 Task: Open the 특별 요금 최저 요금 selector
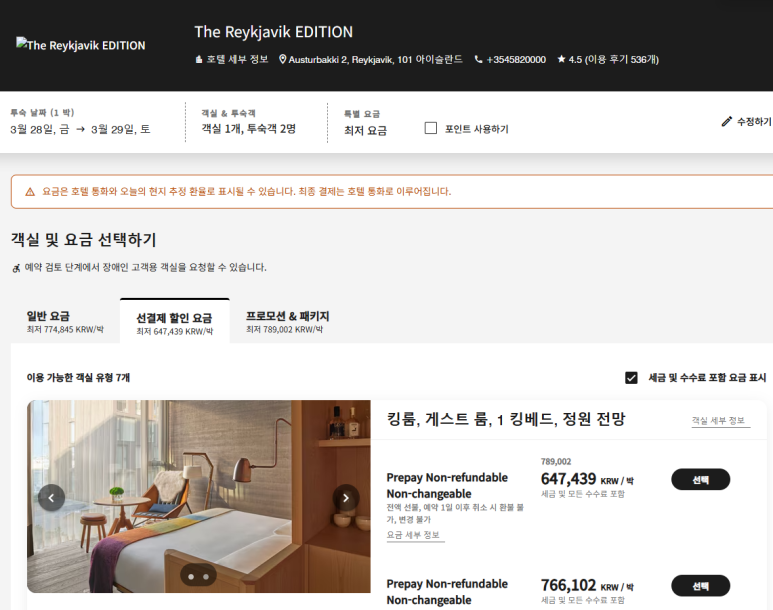click(365, 123)
